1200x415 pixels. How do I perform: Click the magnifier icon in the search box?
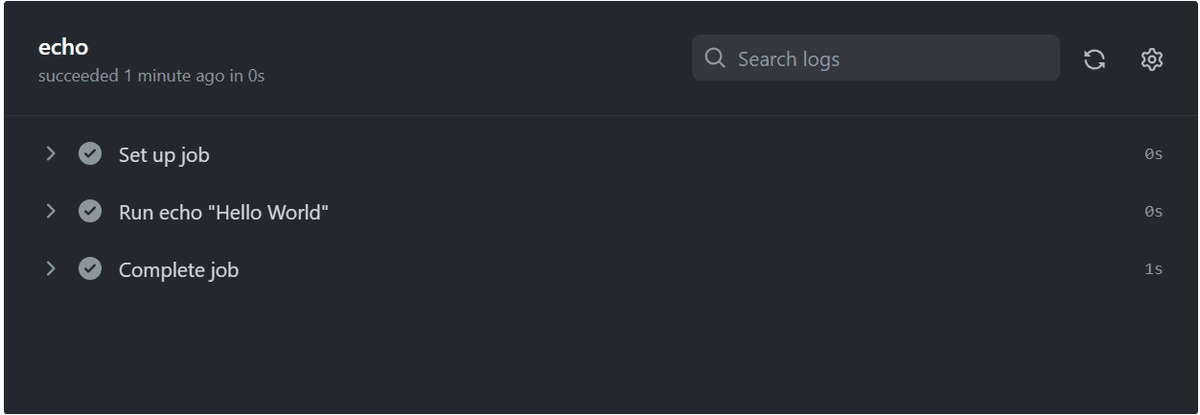click(715, 59)
